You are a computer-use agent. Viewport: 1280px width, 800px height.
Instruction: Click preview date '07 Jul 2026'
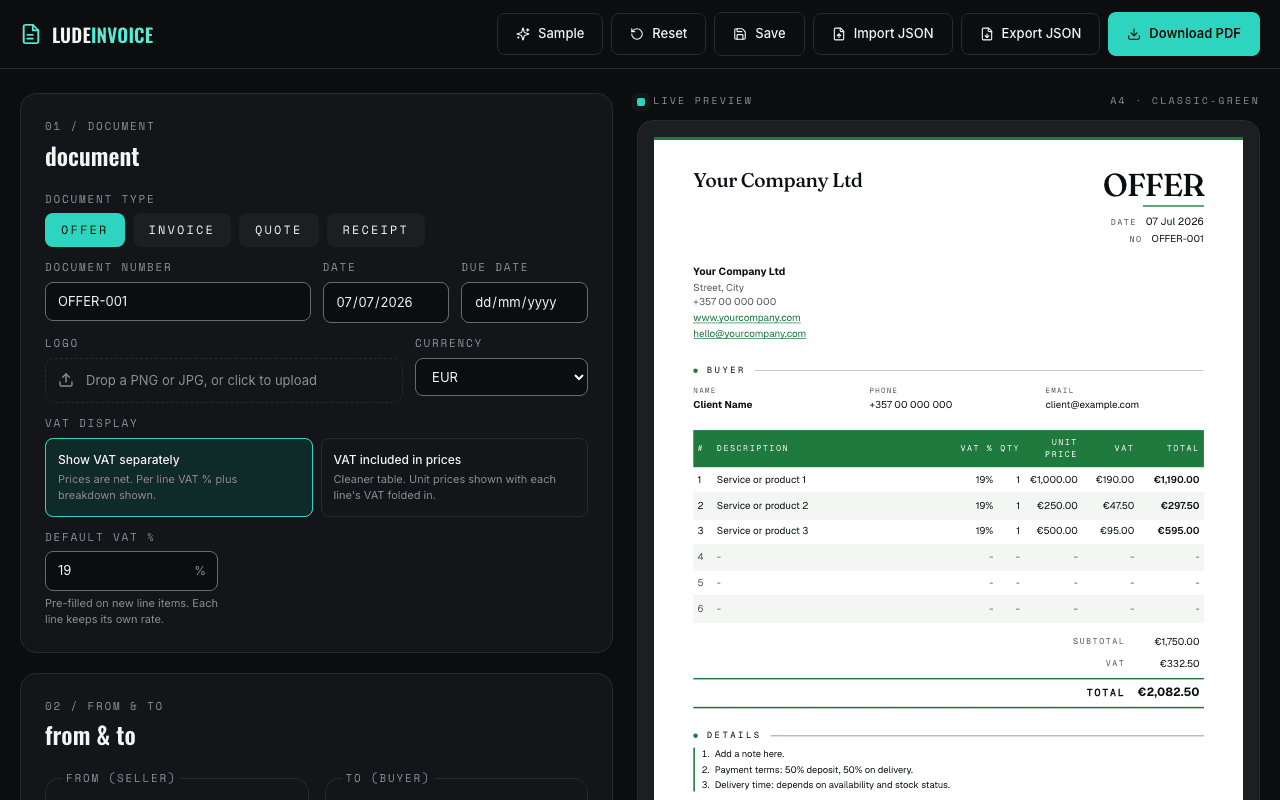pyautogui.click(x=1175, y=222)
